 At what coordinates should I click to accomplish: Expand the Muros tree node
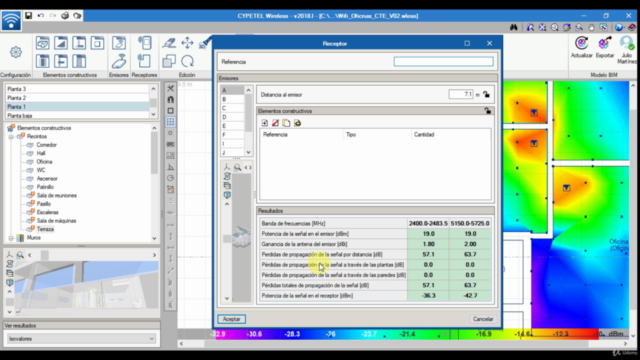coord(11,238)
